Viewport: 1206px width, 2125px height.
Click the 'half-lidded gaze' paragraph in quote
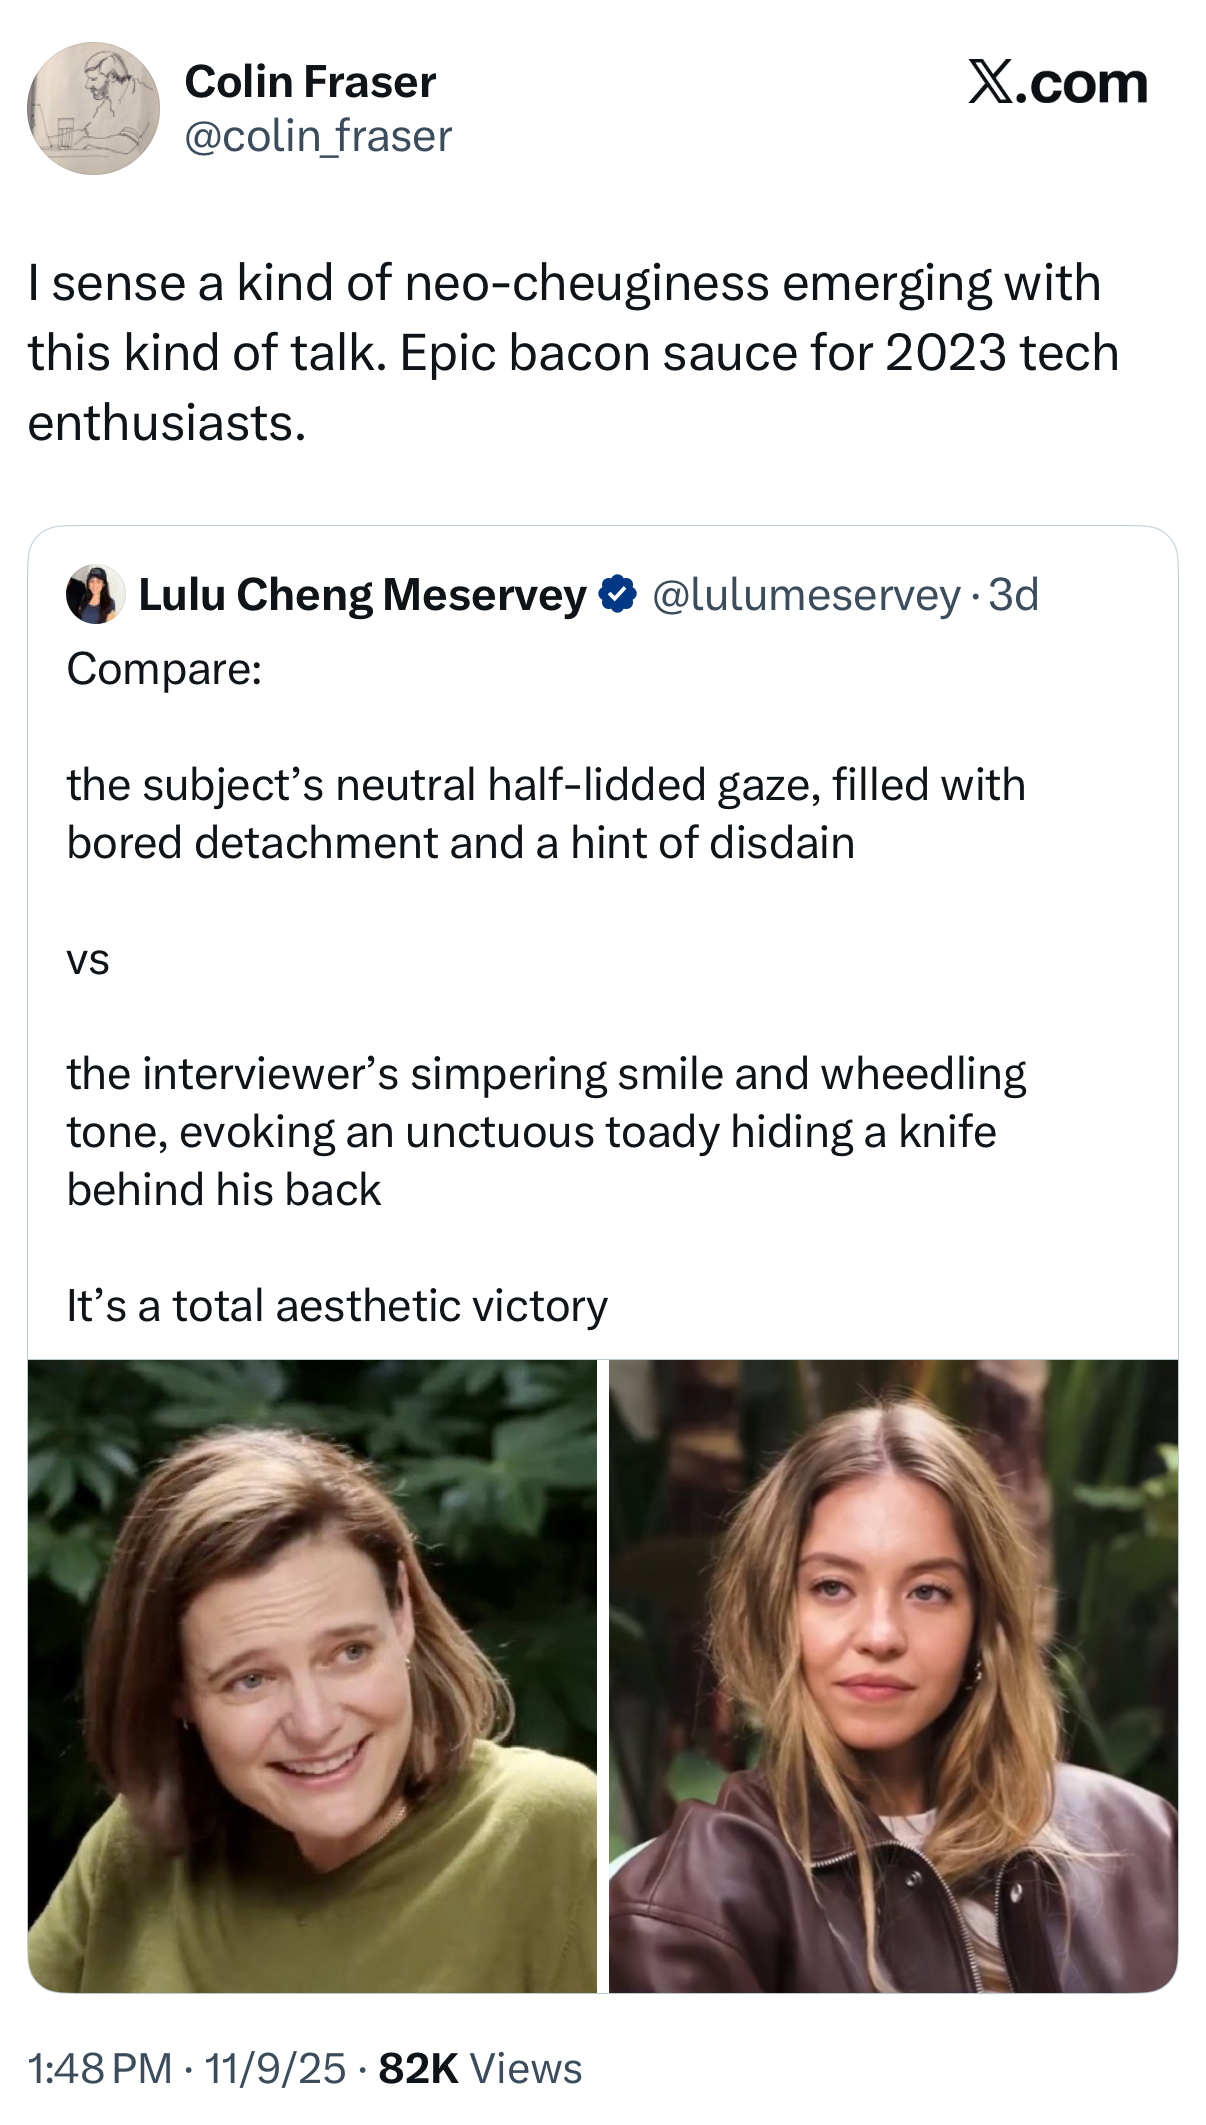[x=545, y=813]
